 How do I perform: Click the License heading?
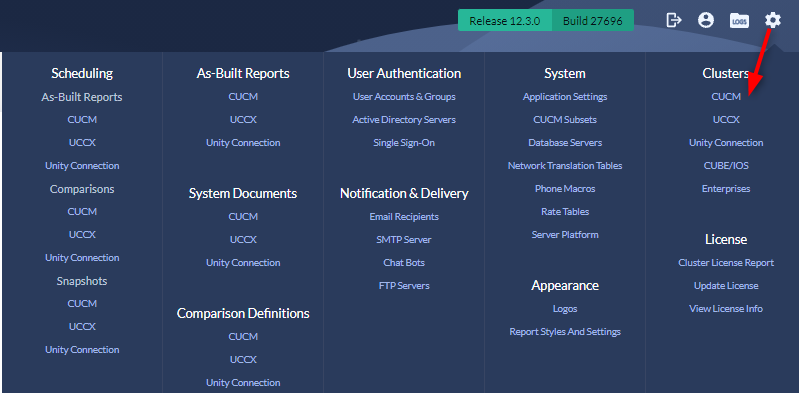pos(726,239)
